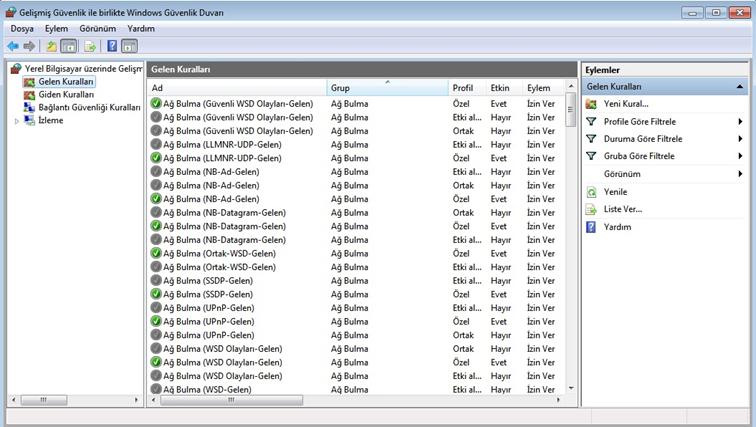This screenshot has width=756, height=427.
Task: Click the rule list scroll-up arrow
Action: click(571, 86)
